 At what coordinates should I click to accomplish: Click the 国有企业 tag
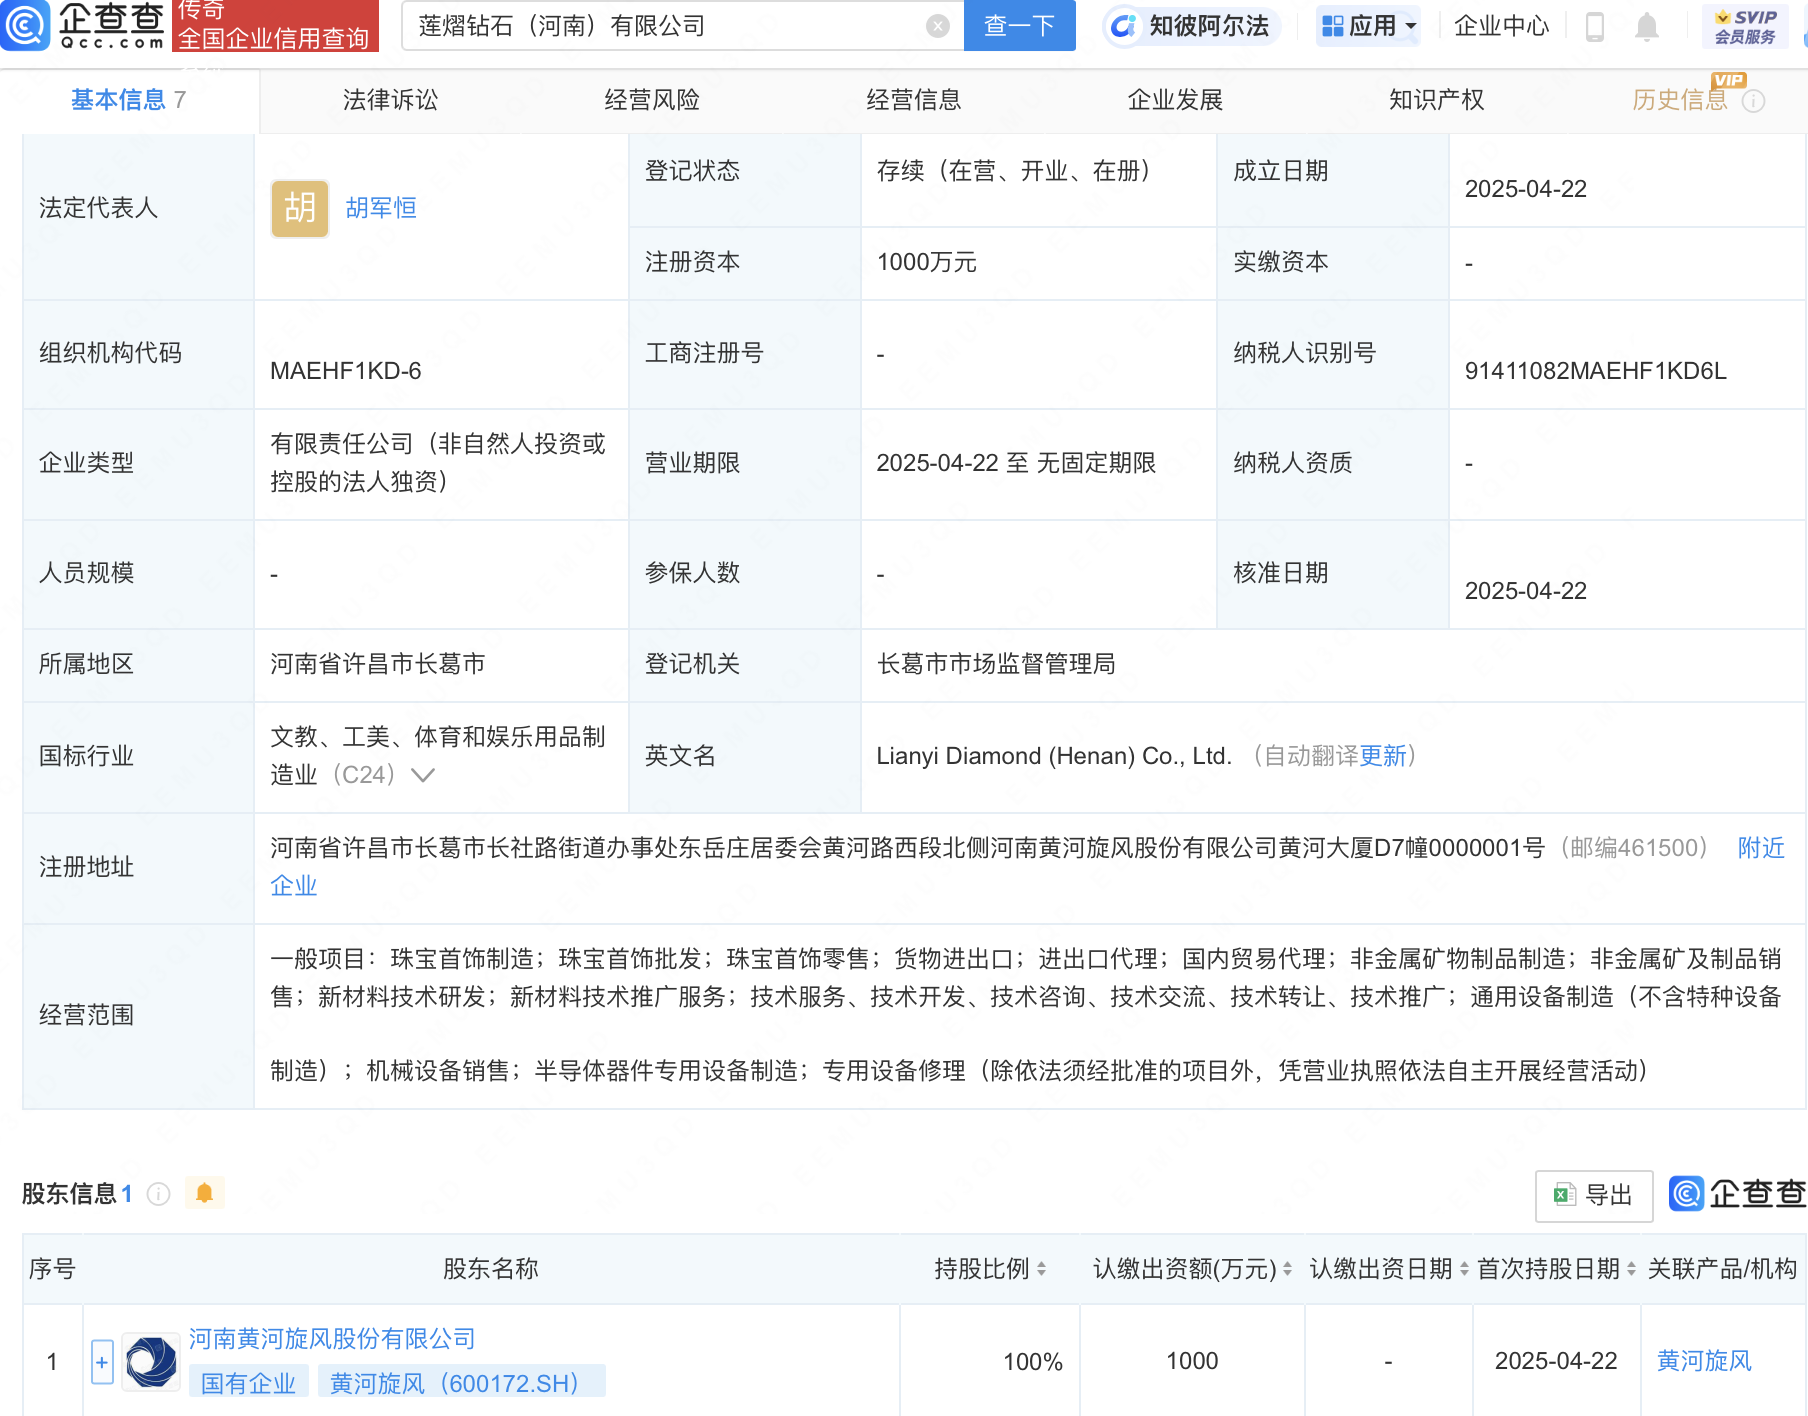click(249, 1383)
